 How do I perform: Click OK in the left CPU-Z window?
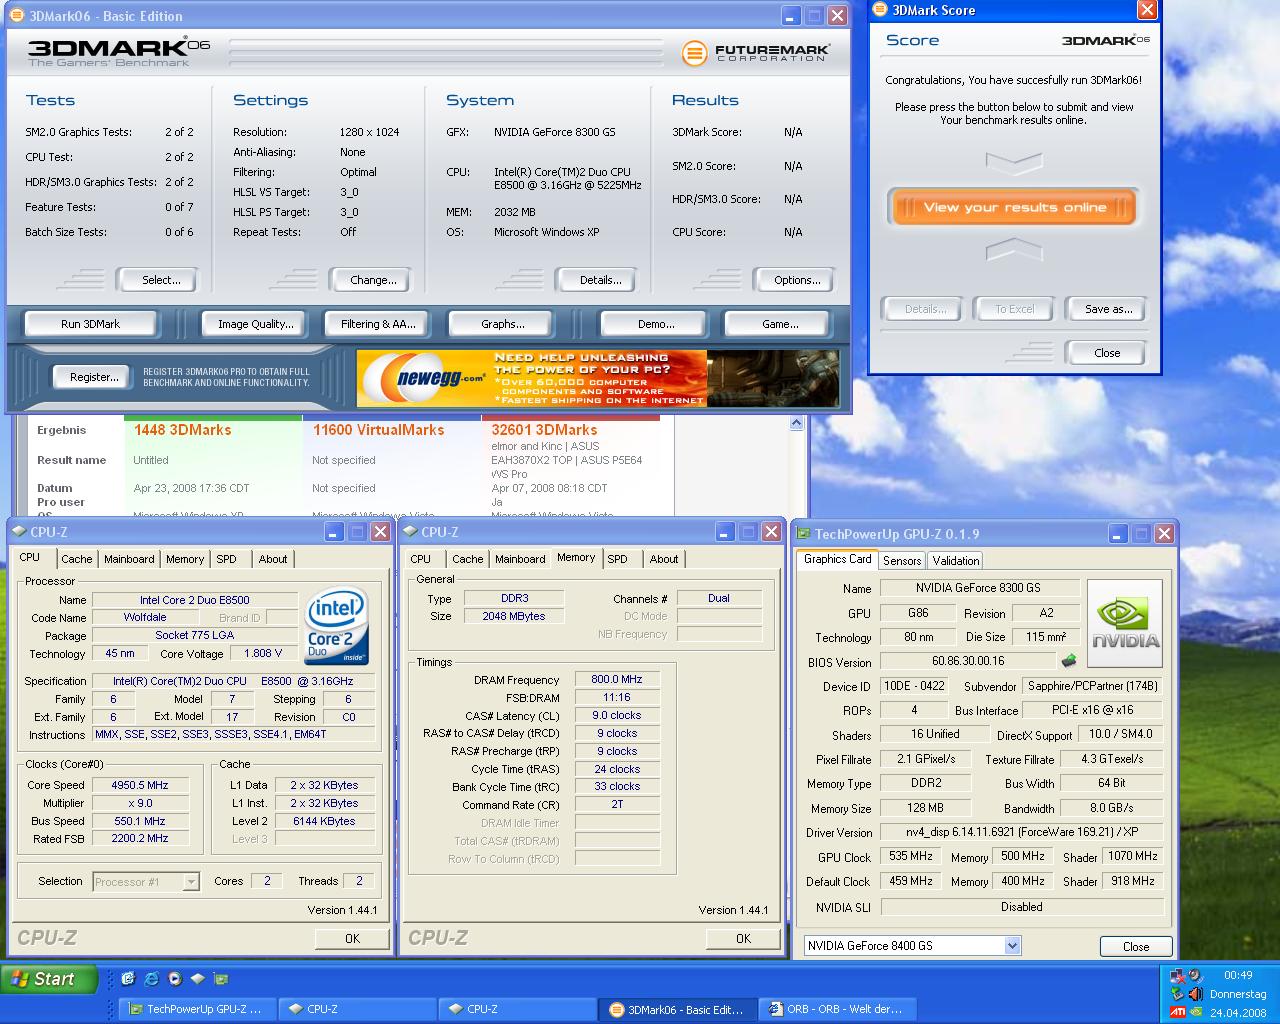(352, 938)
